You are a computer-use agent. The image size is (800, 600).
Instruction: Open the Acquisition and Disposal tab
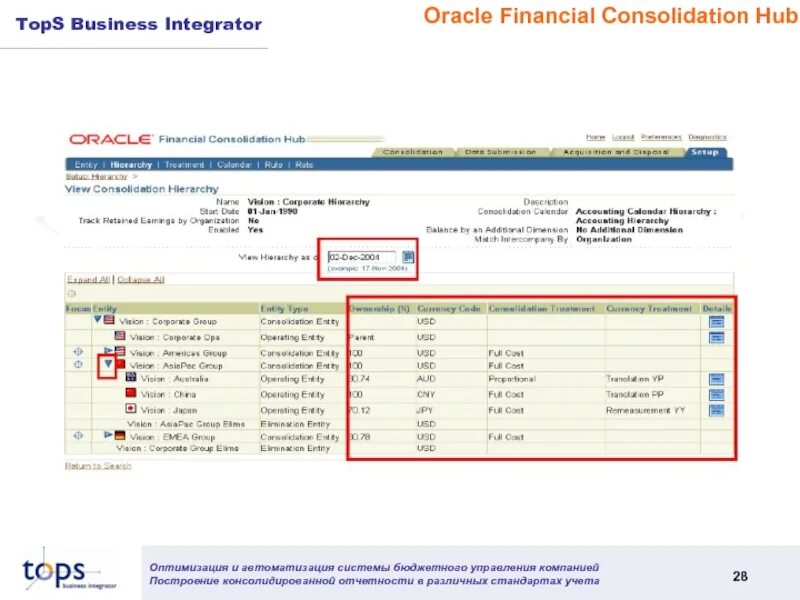tap(616, 152)
